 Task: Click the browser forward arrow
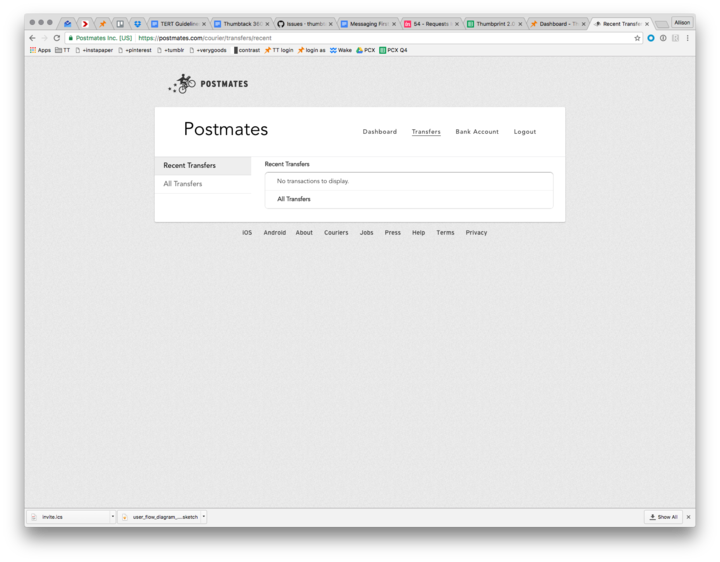point(45,38)
